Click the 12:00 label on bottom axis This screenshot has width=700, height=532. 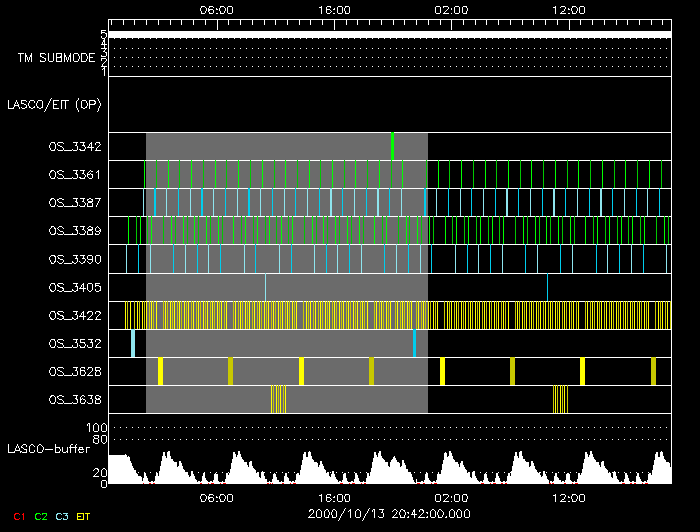(x=568, y=497)
